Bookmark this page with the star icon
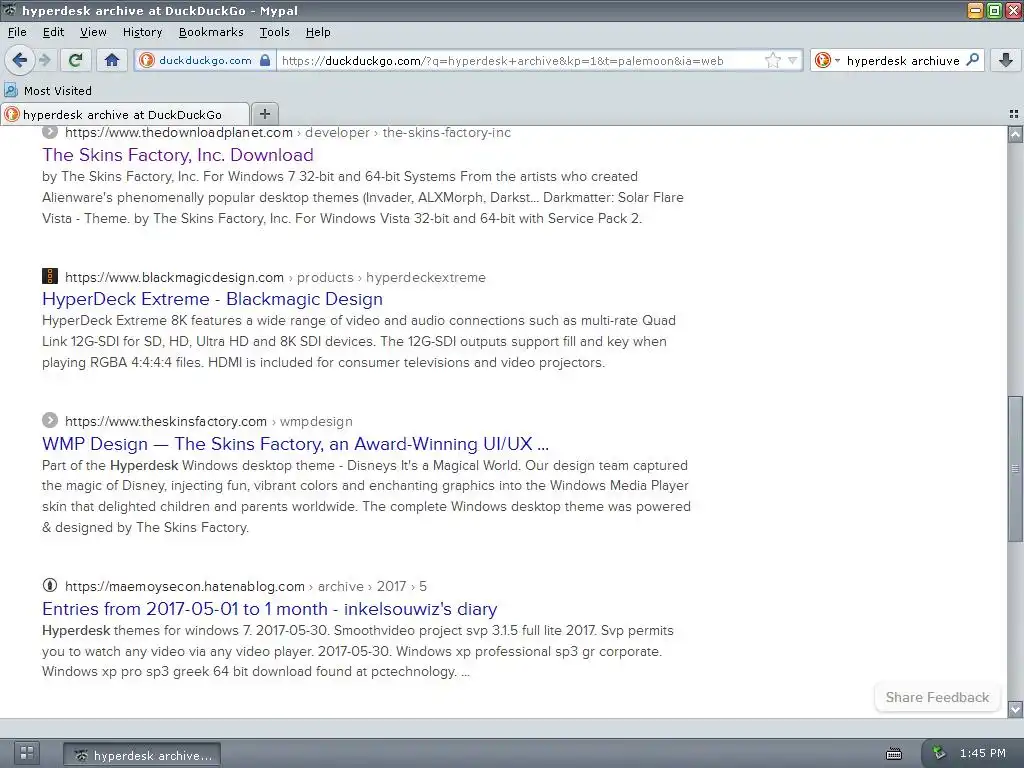Image resolution: width=1024 pixels, height=768 pixels. 773,60
